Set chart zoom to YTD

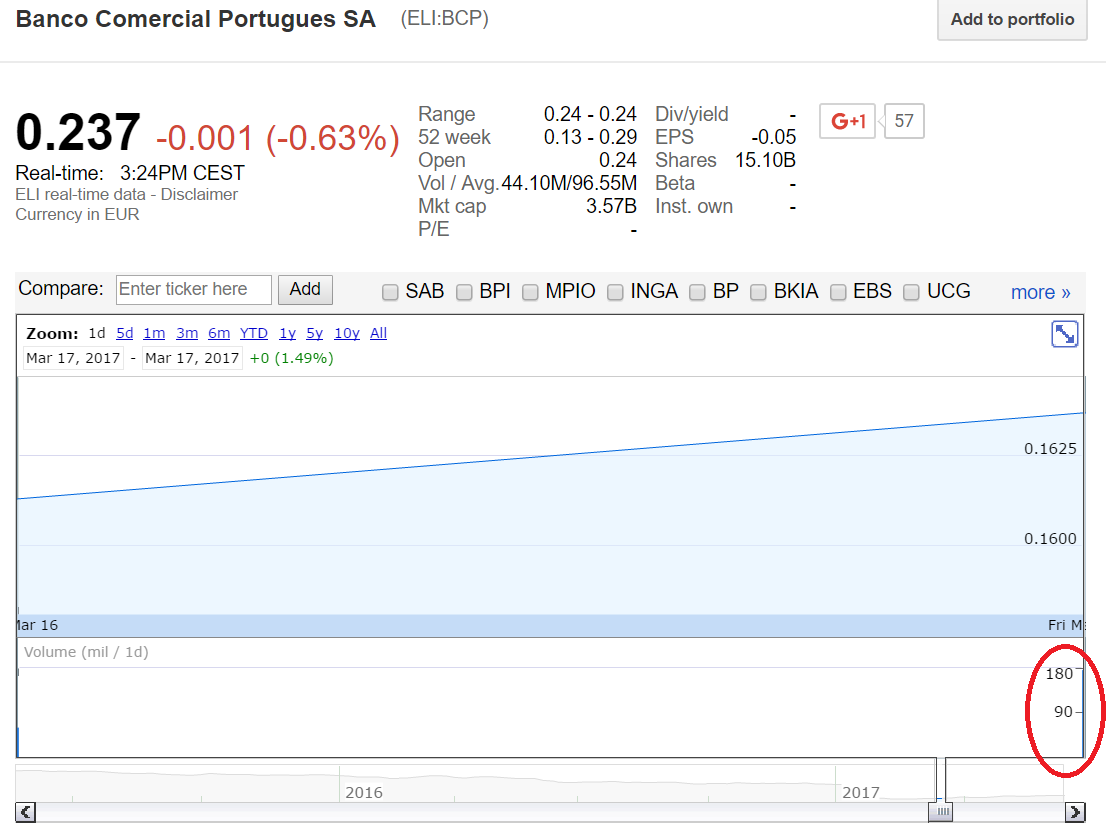click(x=254, y=333)
